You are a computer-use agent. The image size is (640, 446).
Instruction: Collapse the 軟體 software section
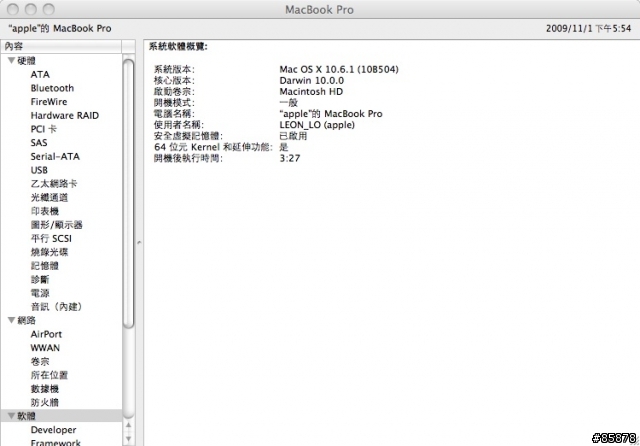11,416
